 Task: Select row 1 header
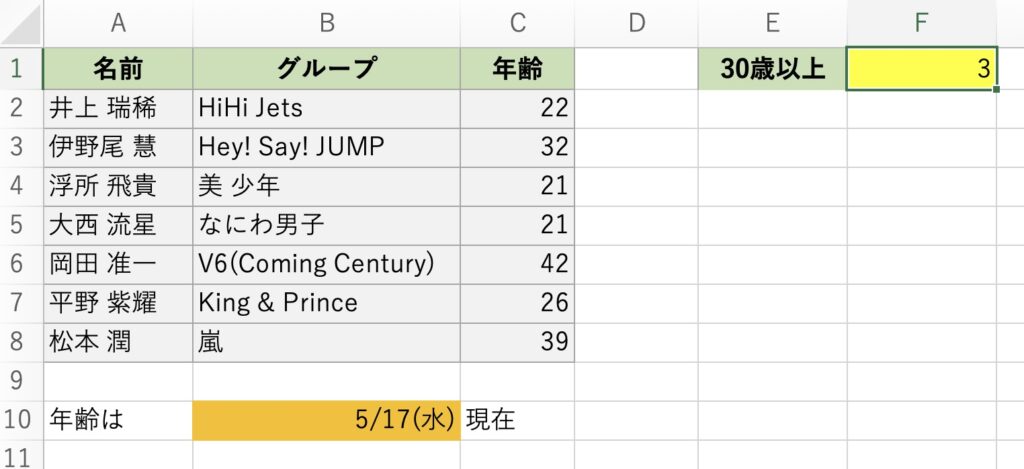(21, 69)
